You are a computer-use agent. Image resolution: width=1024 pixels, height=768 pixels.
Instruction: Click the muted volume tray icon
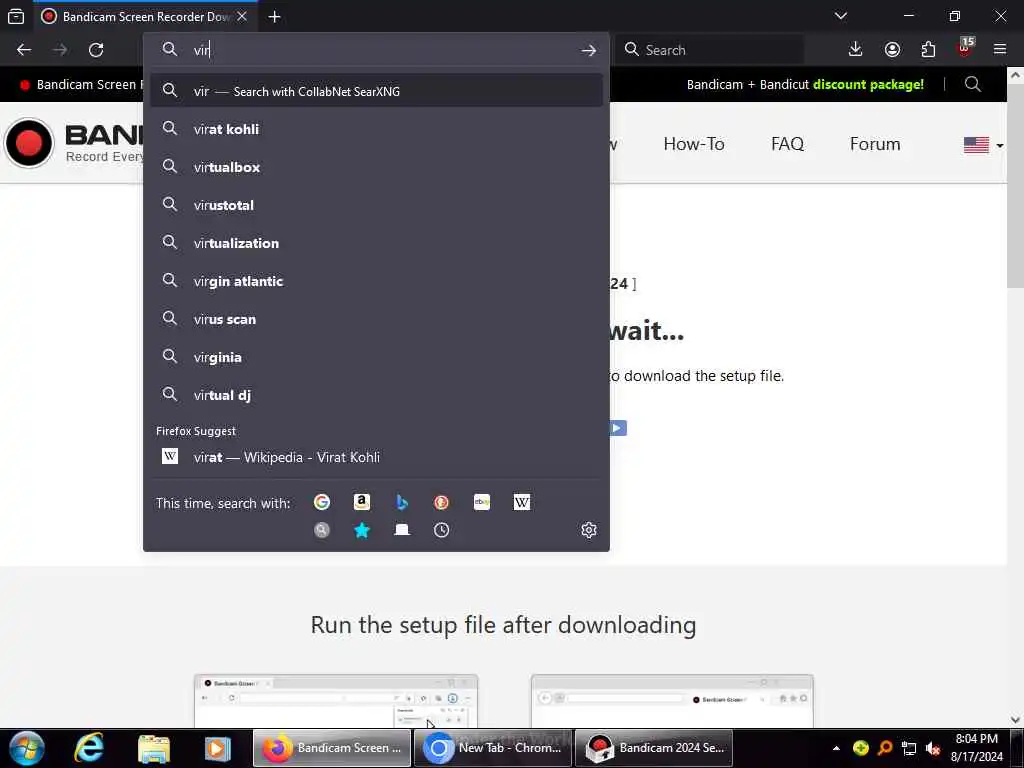[x=933, y=748]
